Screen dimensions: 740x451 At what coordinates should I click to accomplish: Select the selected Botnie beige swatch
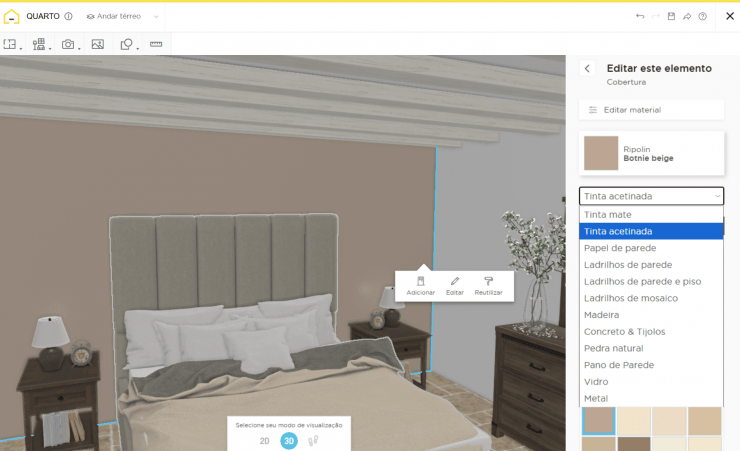coord(598,420)
